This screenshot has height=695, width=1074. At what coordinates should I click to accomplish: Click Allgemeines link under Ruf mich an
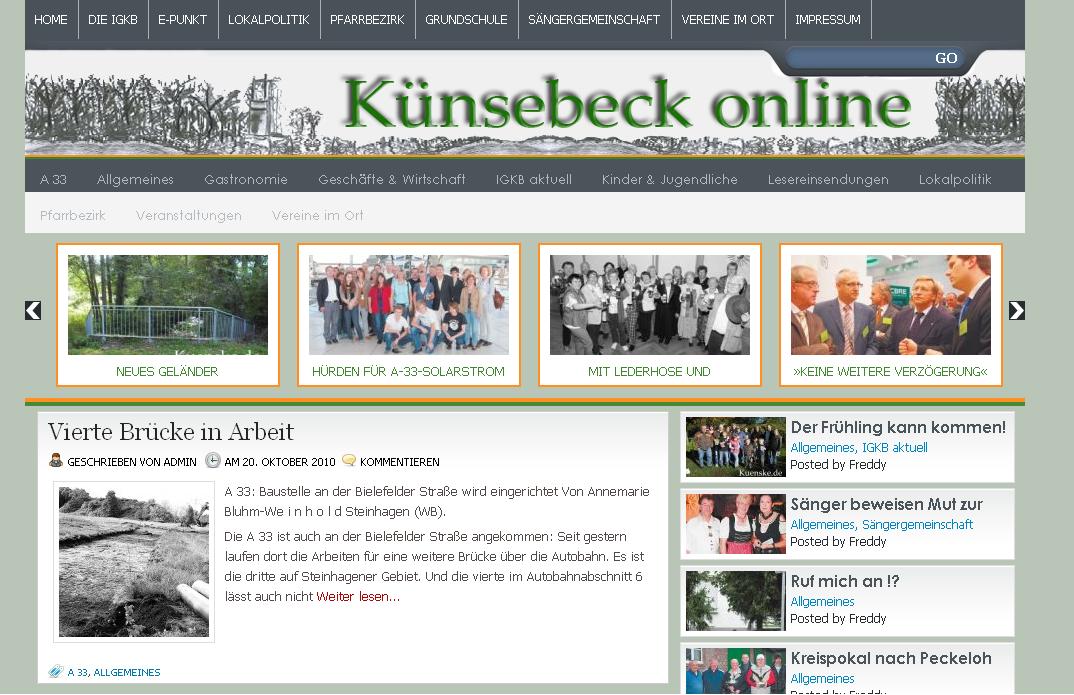click(x=823, y=601)
